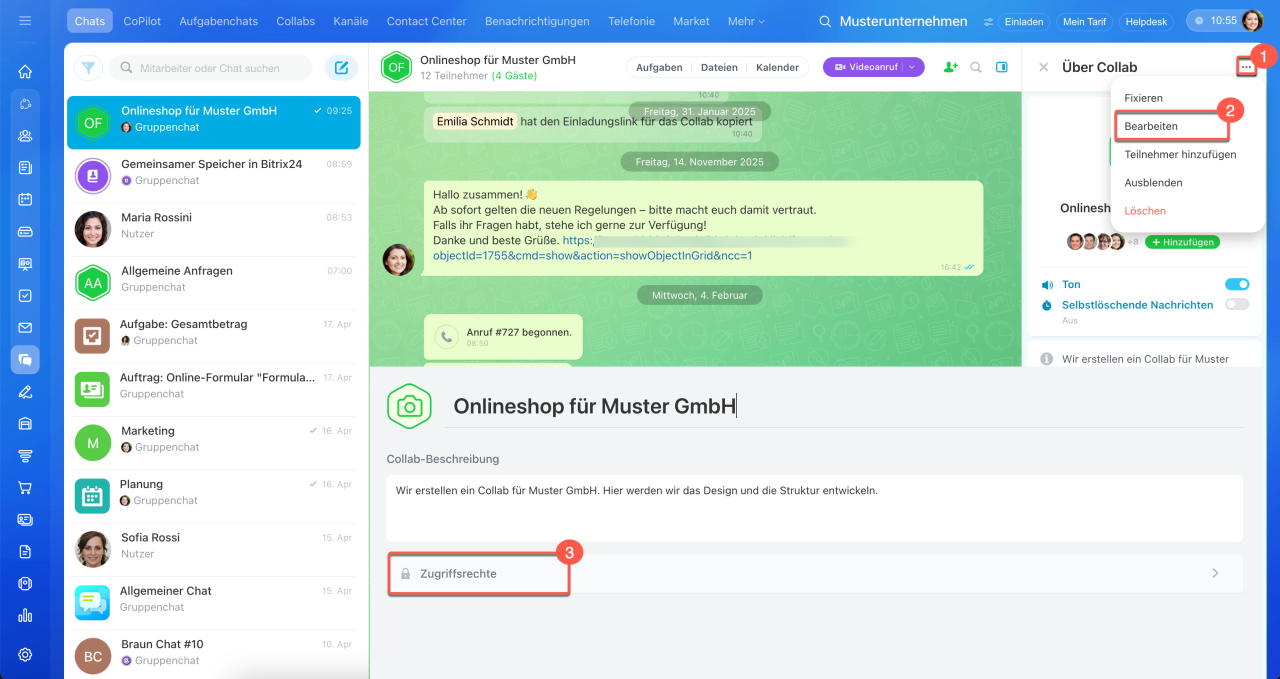Open the Sofia Rossi chat
The image size is (1280, 679).
[x=213, y=550]
